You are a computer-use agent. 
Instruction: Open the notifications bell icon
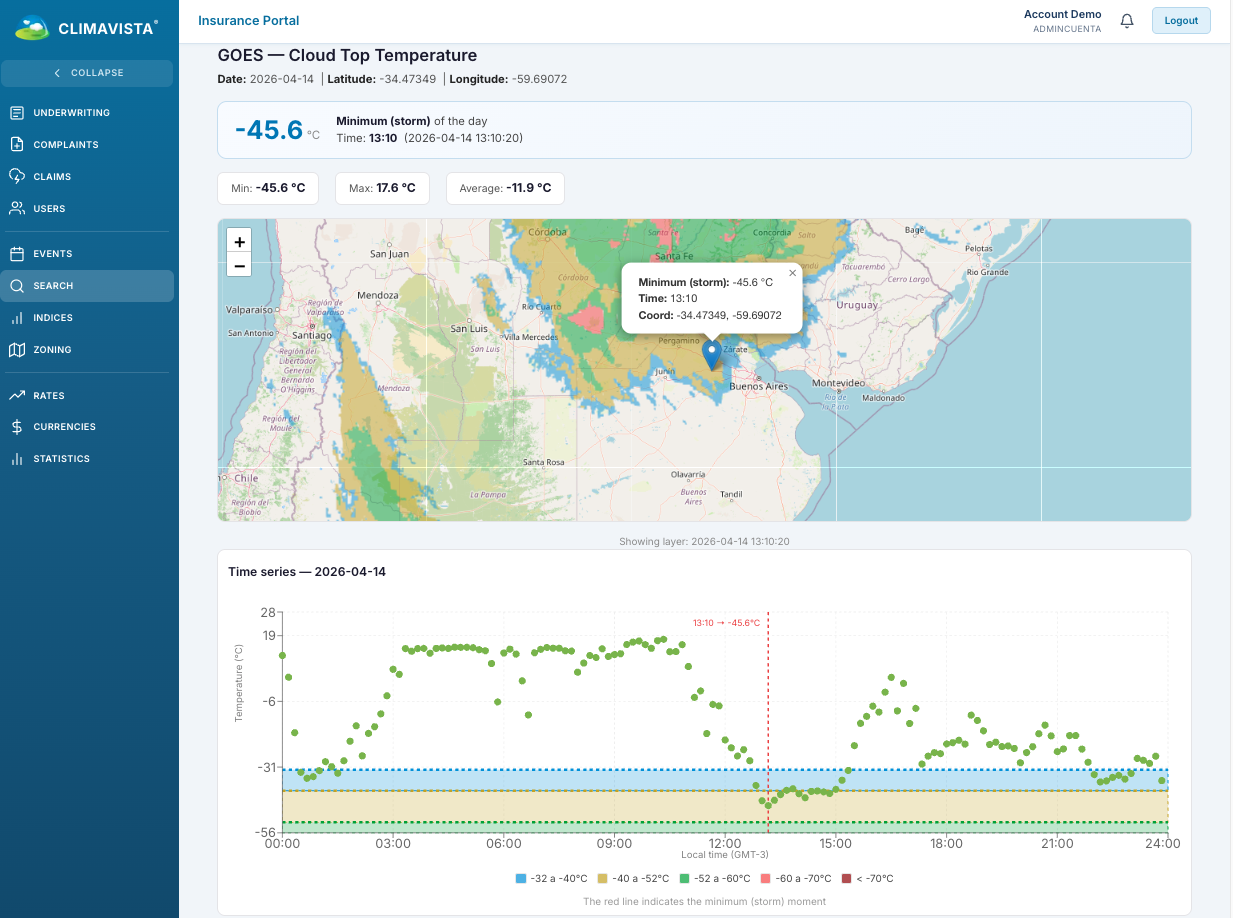(x=1127, y=21)
